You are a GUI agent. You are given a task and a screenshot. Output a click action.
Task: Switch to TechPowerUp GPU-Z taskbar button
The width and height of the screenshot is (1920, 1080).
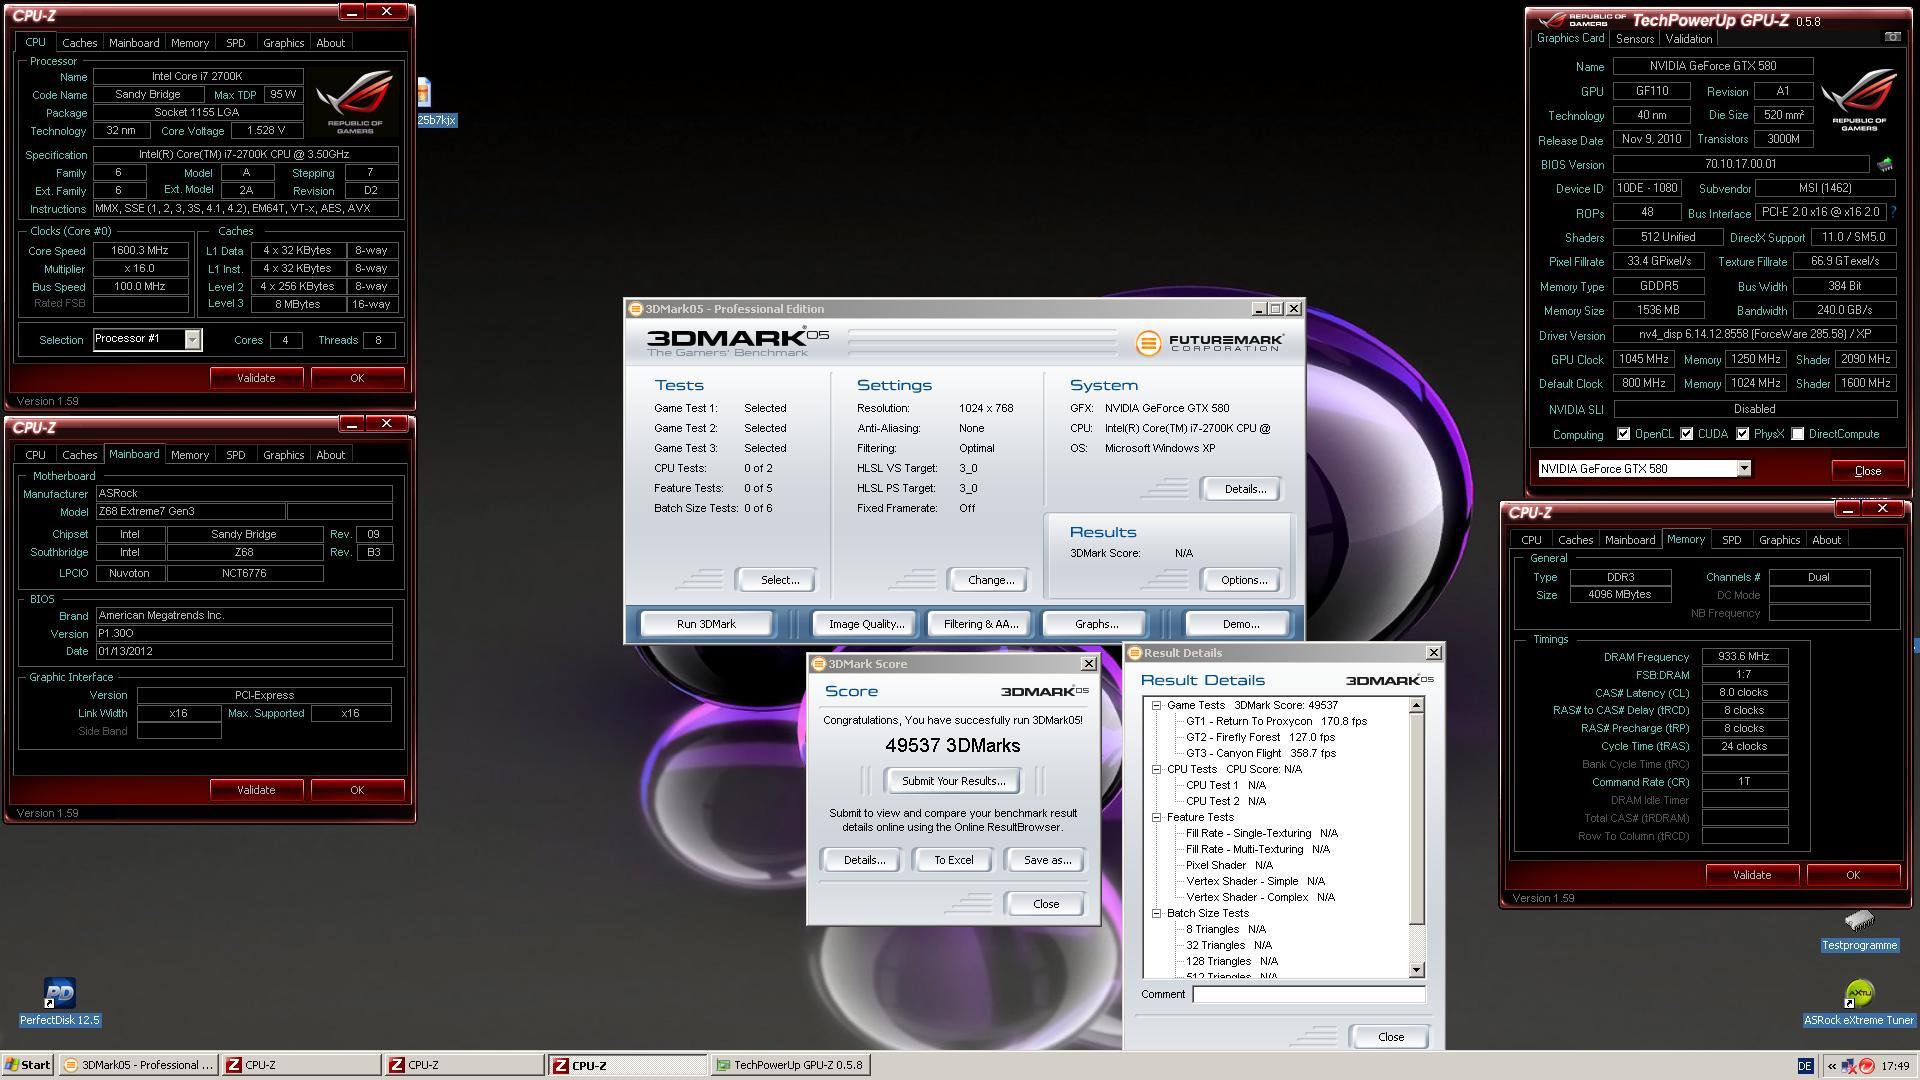(x=790, y=1065)
